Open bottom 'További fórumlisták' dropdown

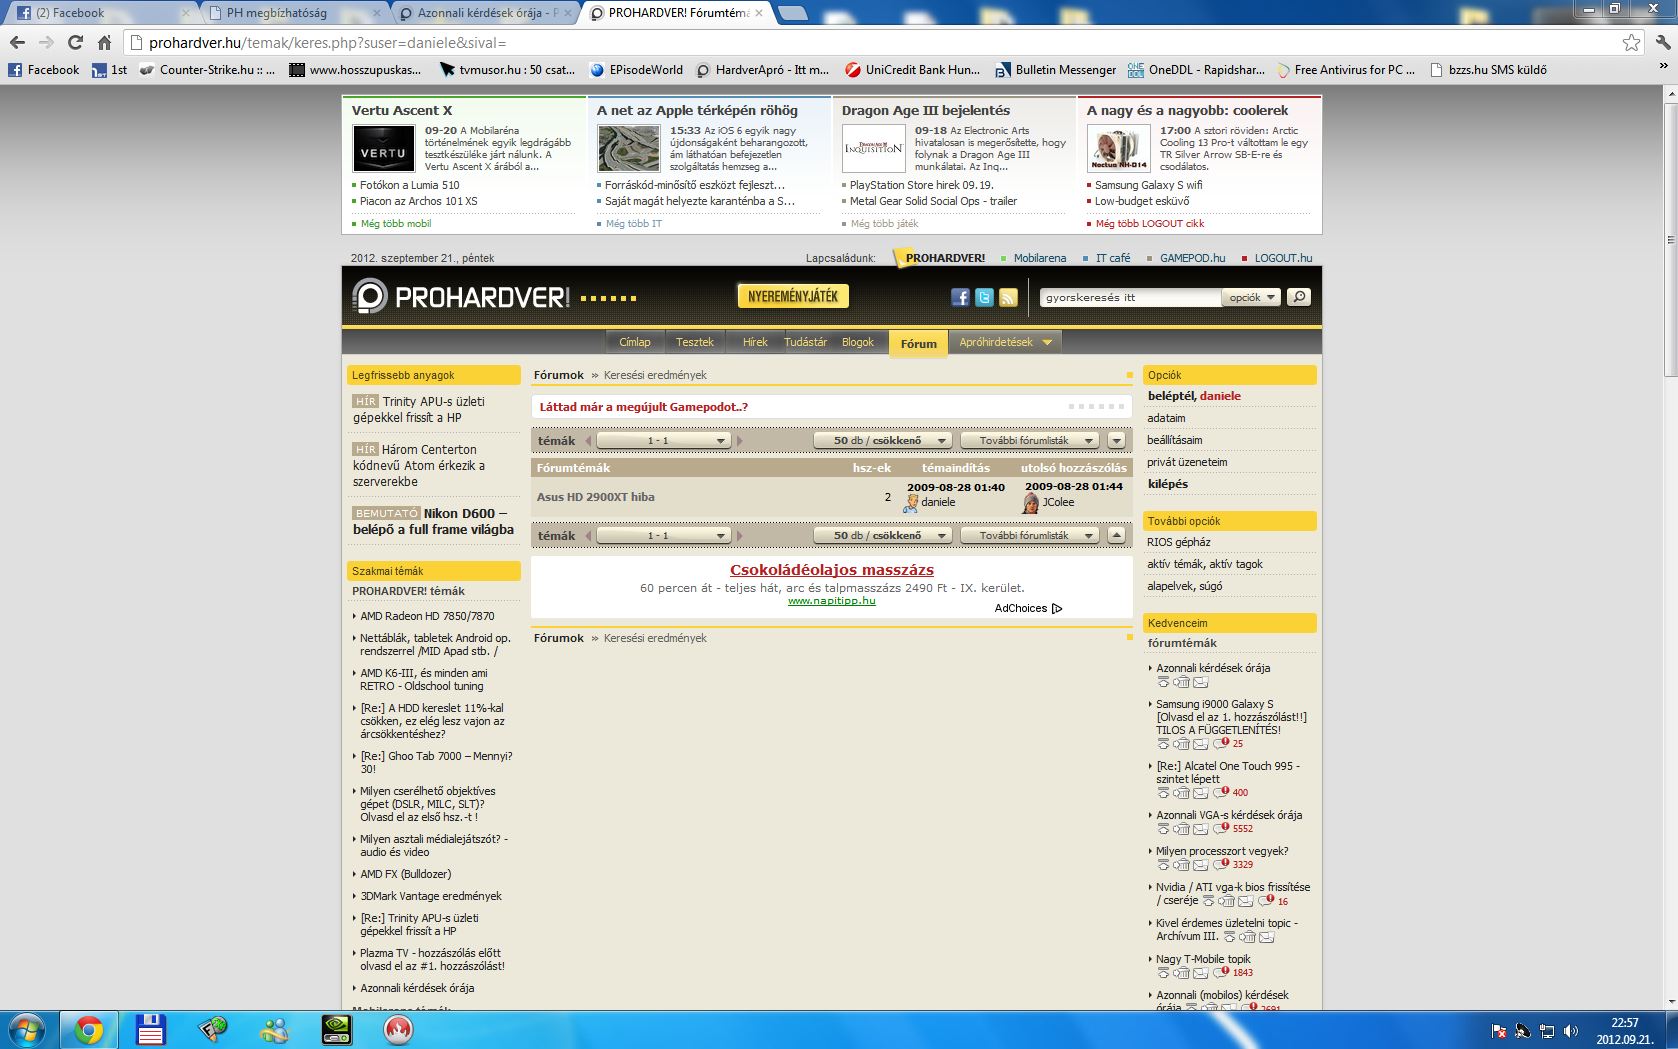point(1030,536)
